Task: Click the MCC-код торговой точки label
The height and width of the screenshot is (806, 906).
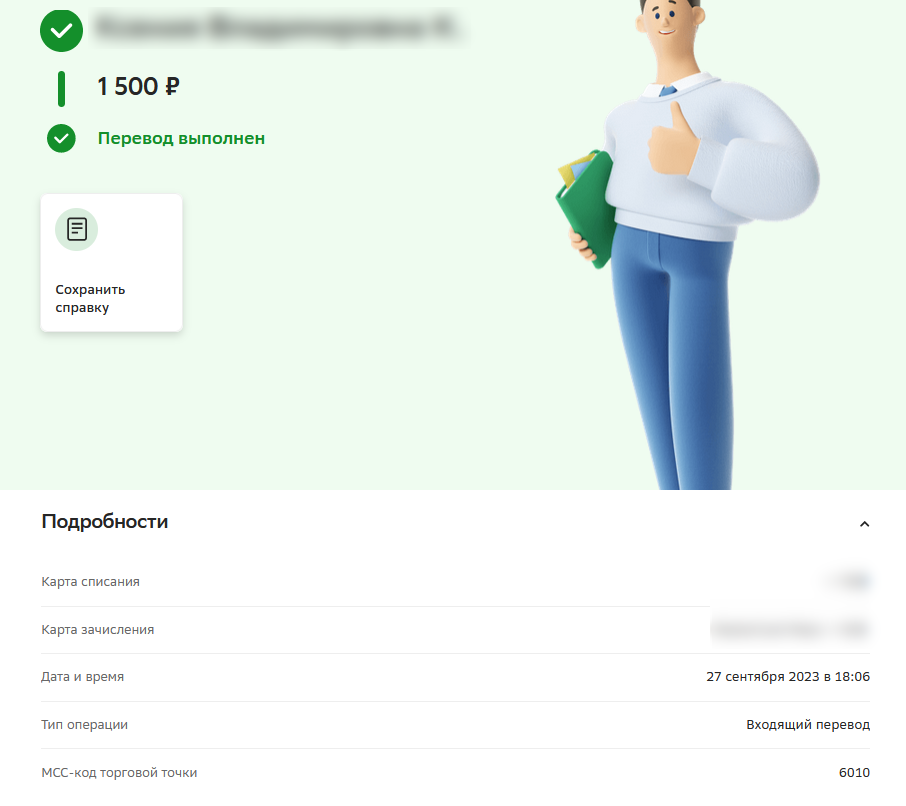Action: [x=119, y=772]
